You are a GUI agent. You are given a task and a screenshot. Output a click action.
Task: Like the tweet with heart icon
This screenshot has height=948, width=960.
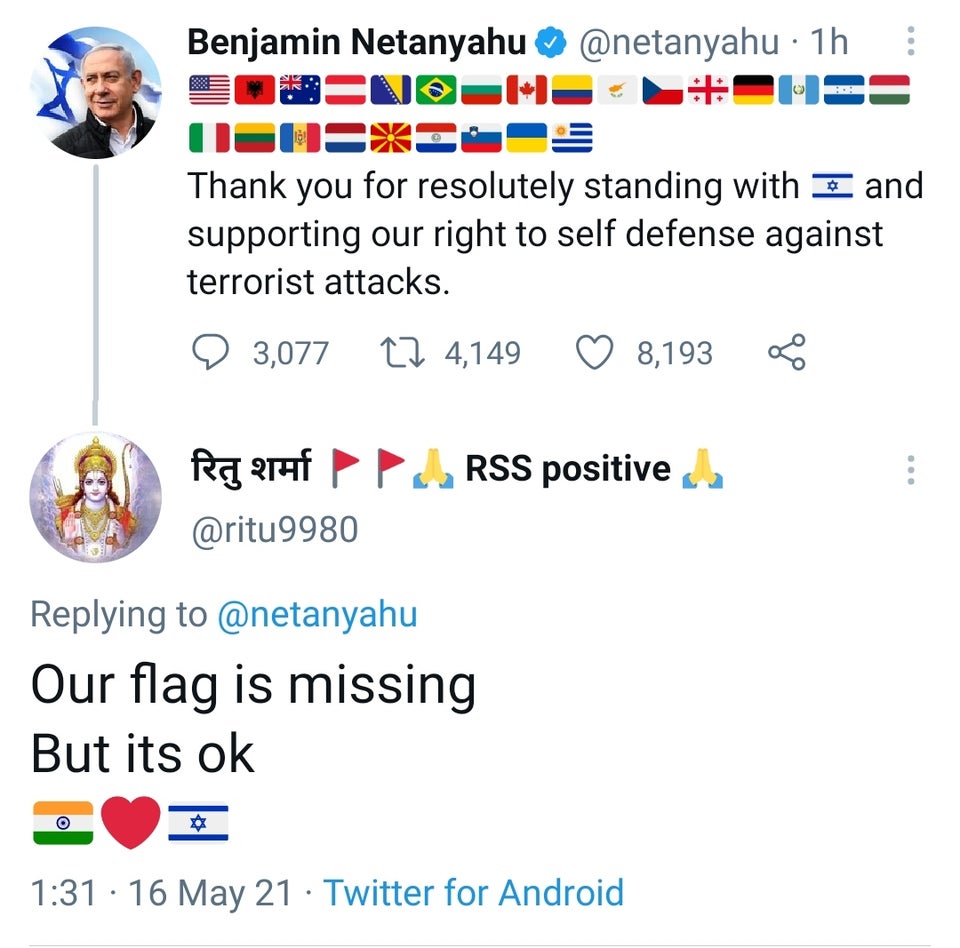(x=594, y=352)
